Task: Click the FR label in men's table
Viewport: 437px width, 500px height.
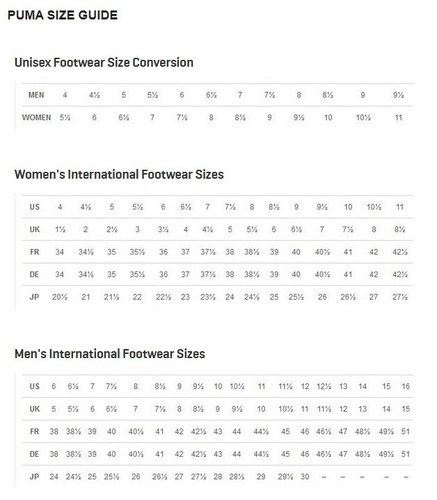Action: click(34, 432)
